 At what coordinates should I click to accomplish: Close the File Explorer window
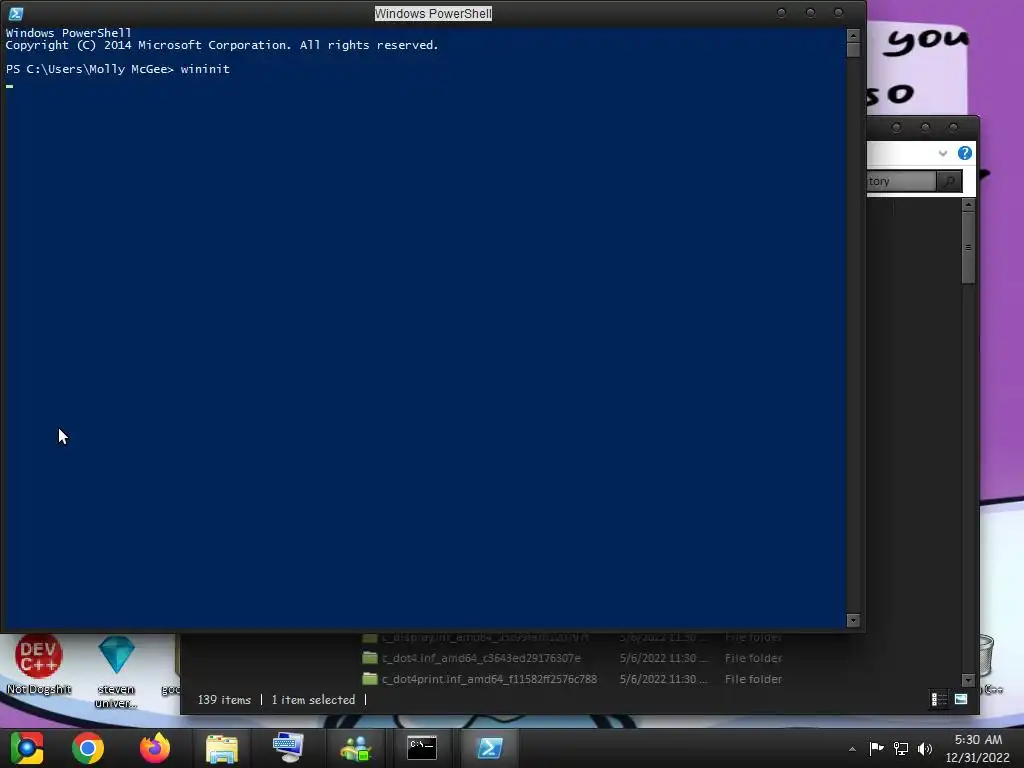coord(953,127)
